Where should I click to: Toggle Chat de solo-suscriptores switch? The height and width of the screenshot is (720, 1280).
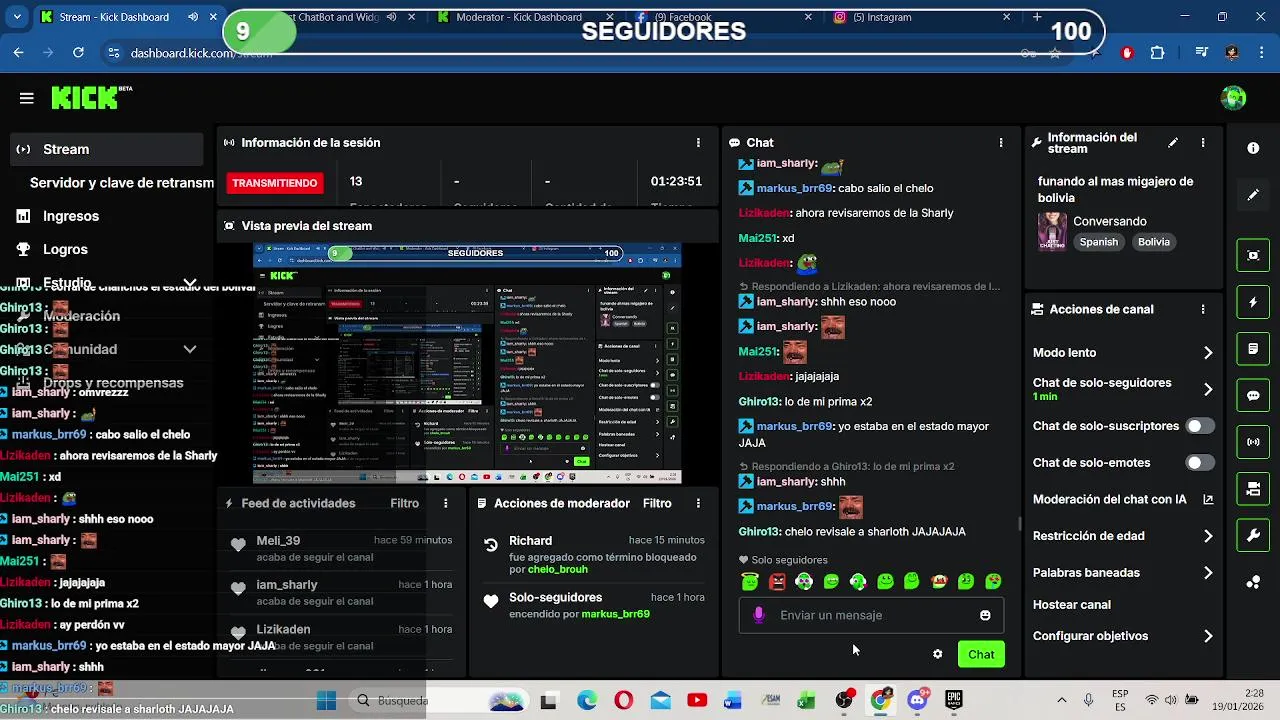click(1199, 426)
